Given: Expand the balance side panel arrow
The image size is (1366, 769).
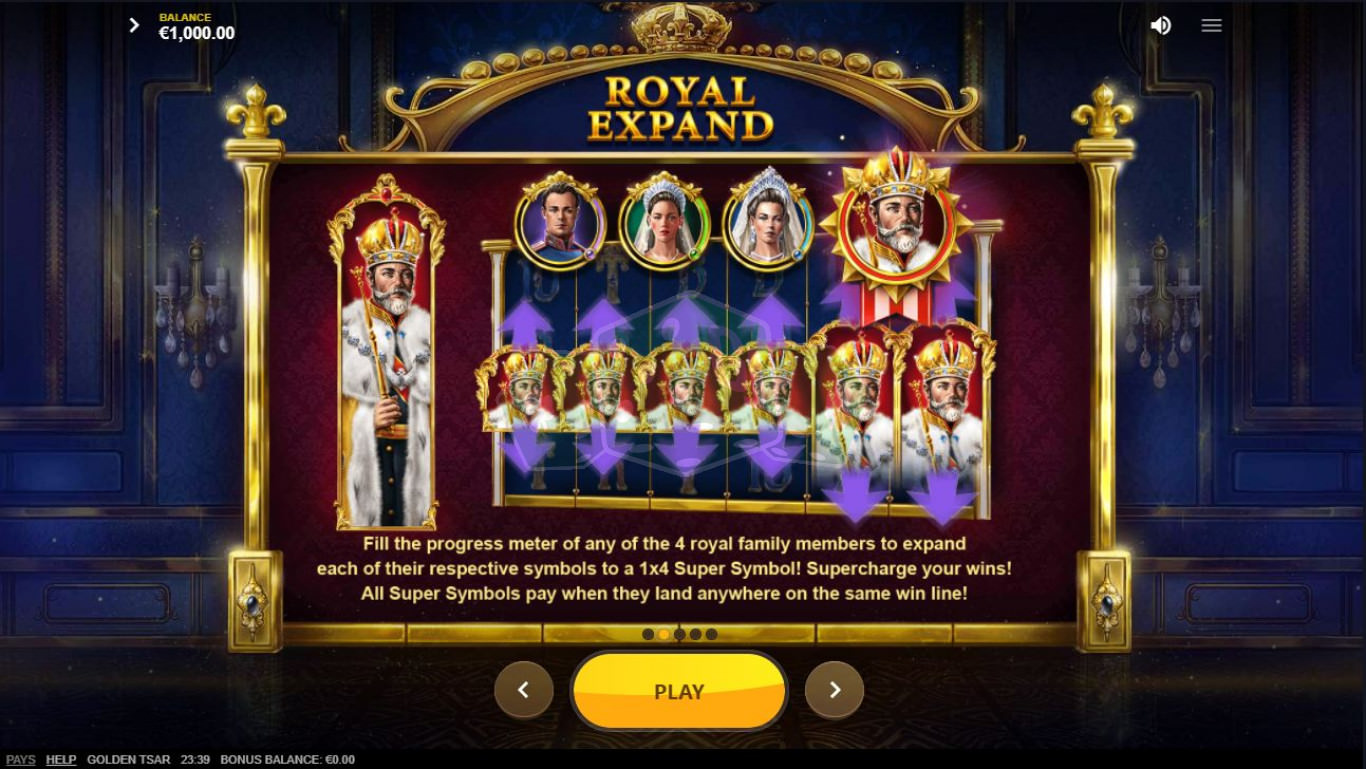Looking at the screenshot, I should pos(134,25).
